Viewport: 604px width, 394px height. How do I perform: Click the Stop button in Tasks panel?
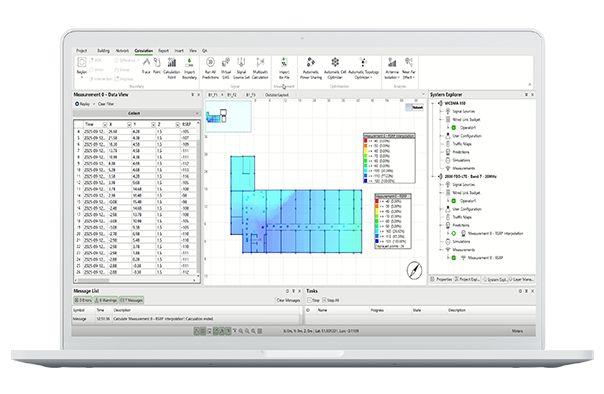pyautogui.click(x=313, y=300)
